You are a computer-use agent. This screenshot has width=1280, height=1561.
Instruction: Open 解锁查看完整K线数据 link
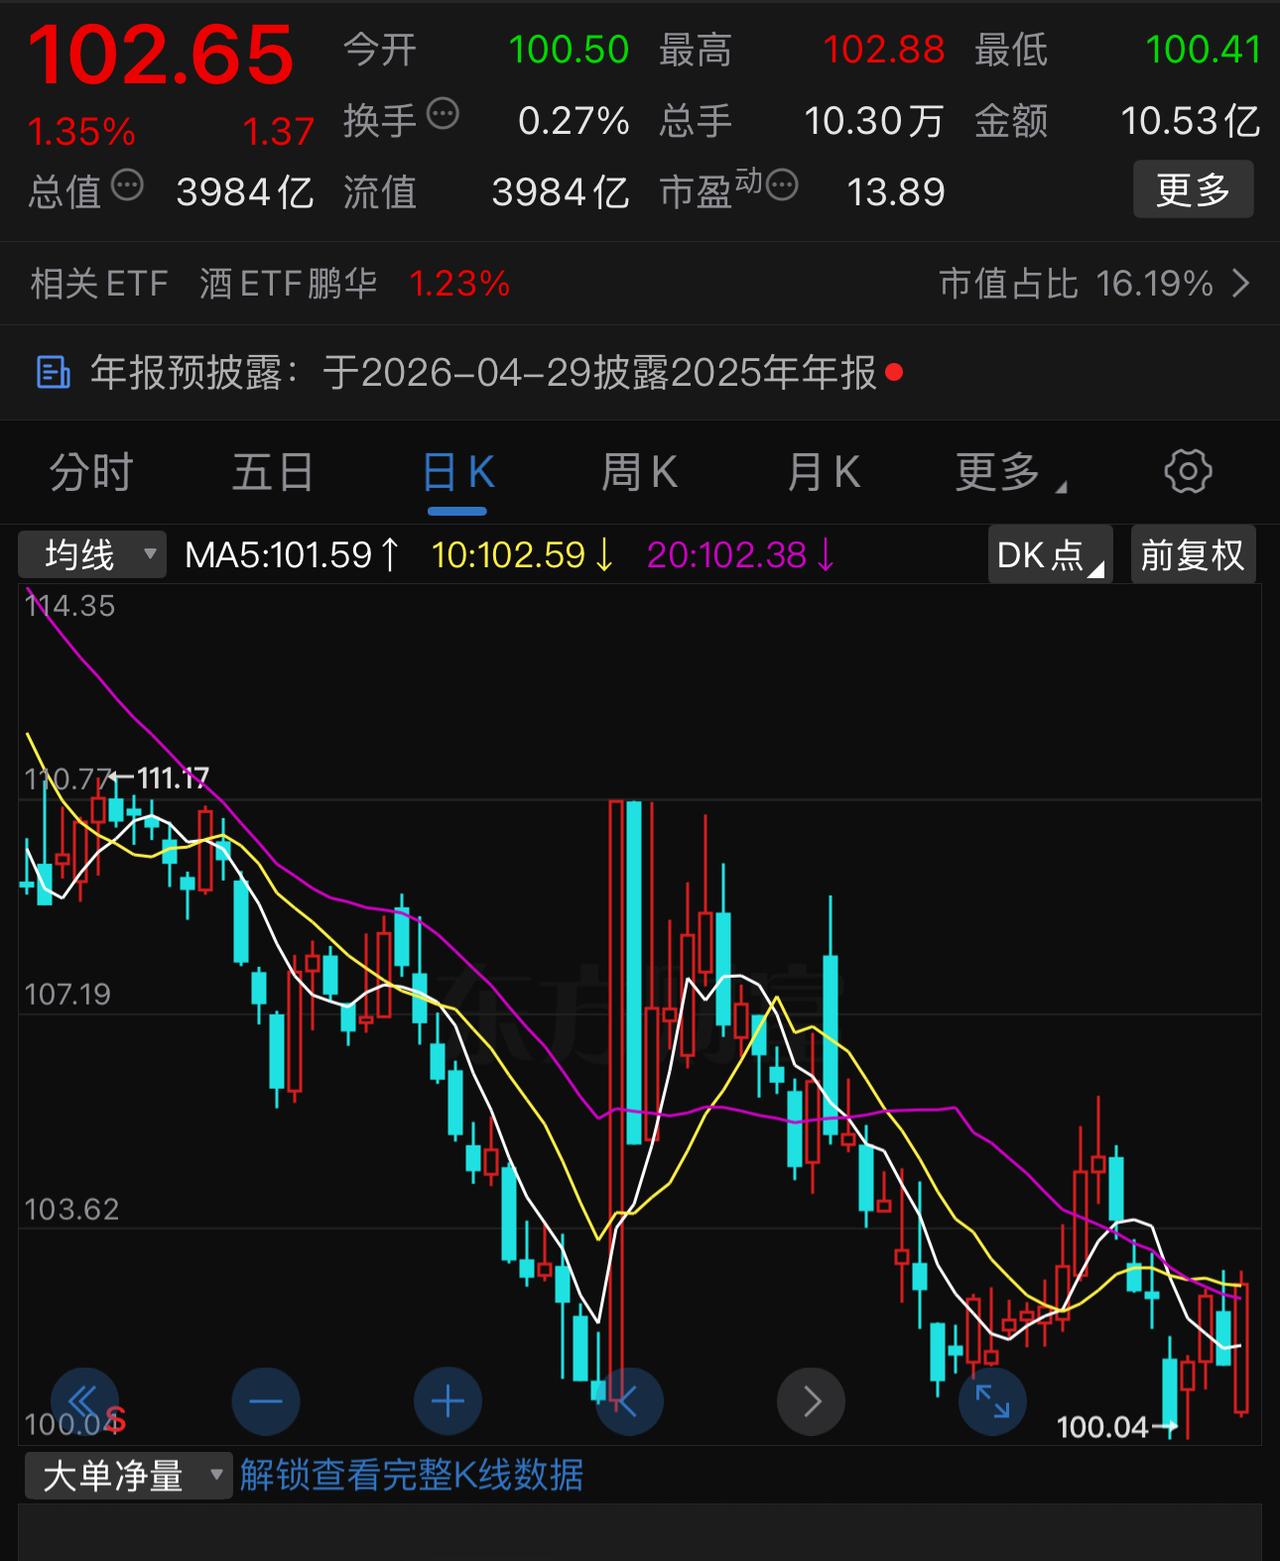click(x=411, y=1475)
